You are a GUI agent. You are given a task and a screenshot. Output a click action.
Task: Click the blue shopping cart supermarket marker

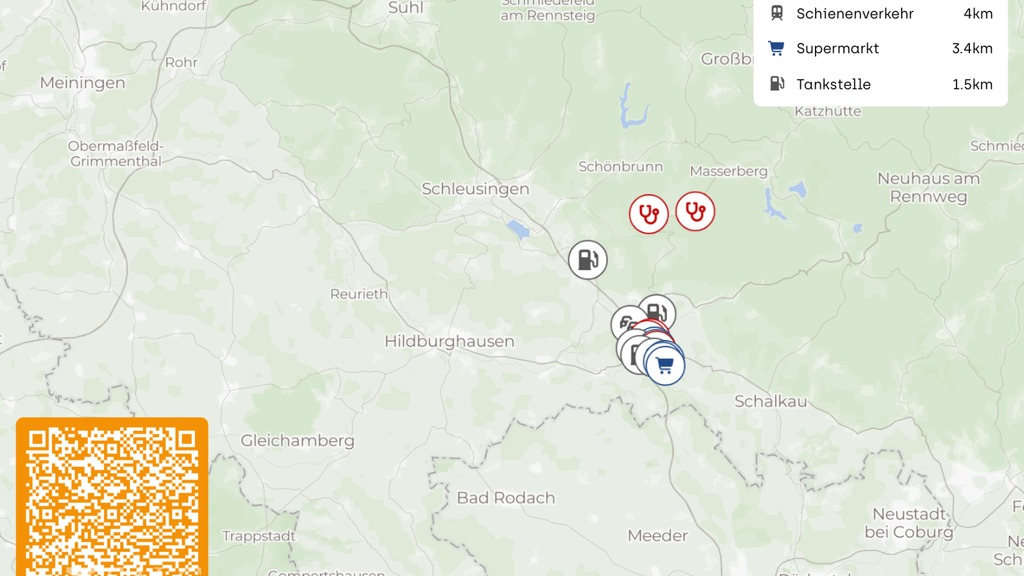(x=665, y=366)
